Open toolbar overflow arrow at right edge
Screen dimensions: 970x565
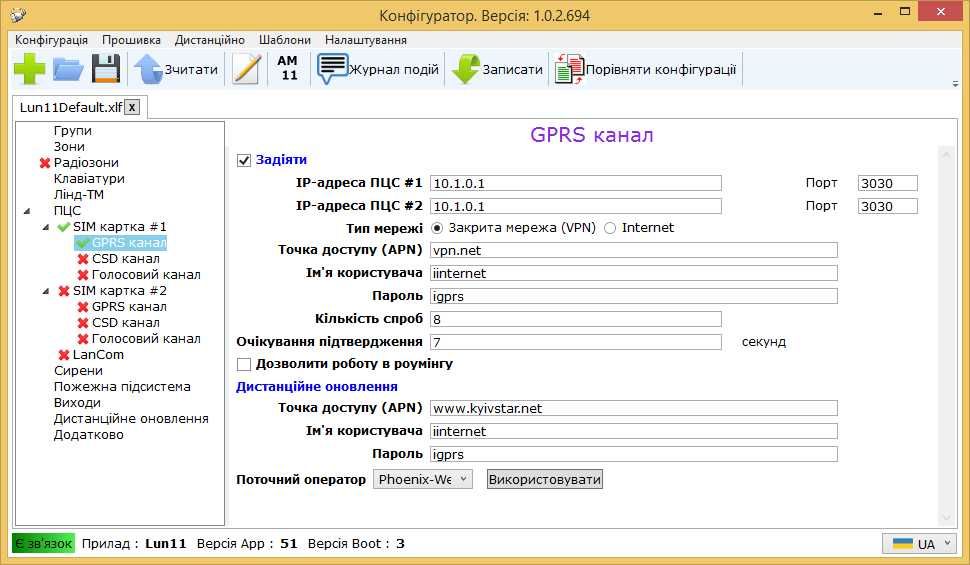coord(955,84)
